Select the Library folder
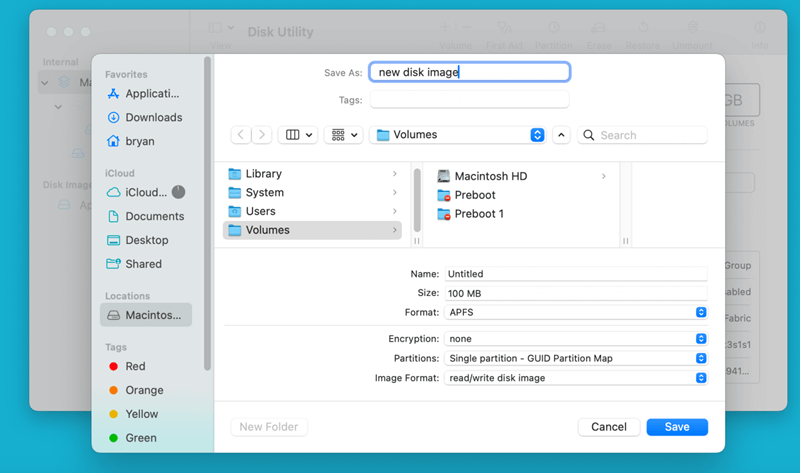 click(x=312, y=173)
